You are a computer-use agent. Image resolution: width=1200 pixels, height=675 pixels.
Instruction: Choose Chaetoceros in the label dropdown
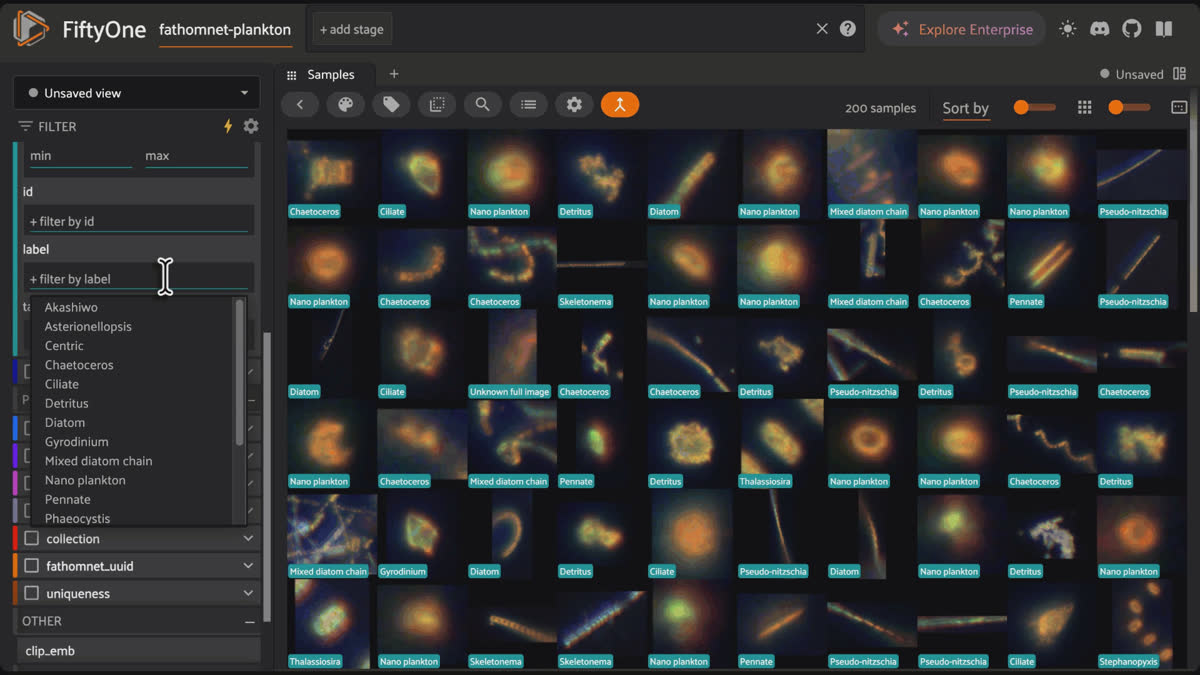79,365
